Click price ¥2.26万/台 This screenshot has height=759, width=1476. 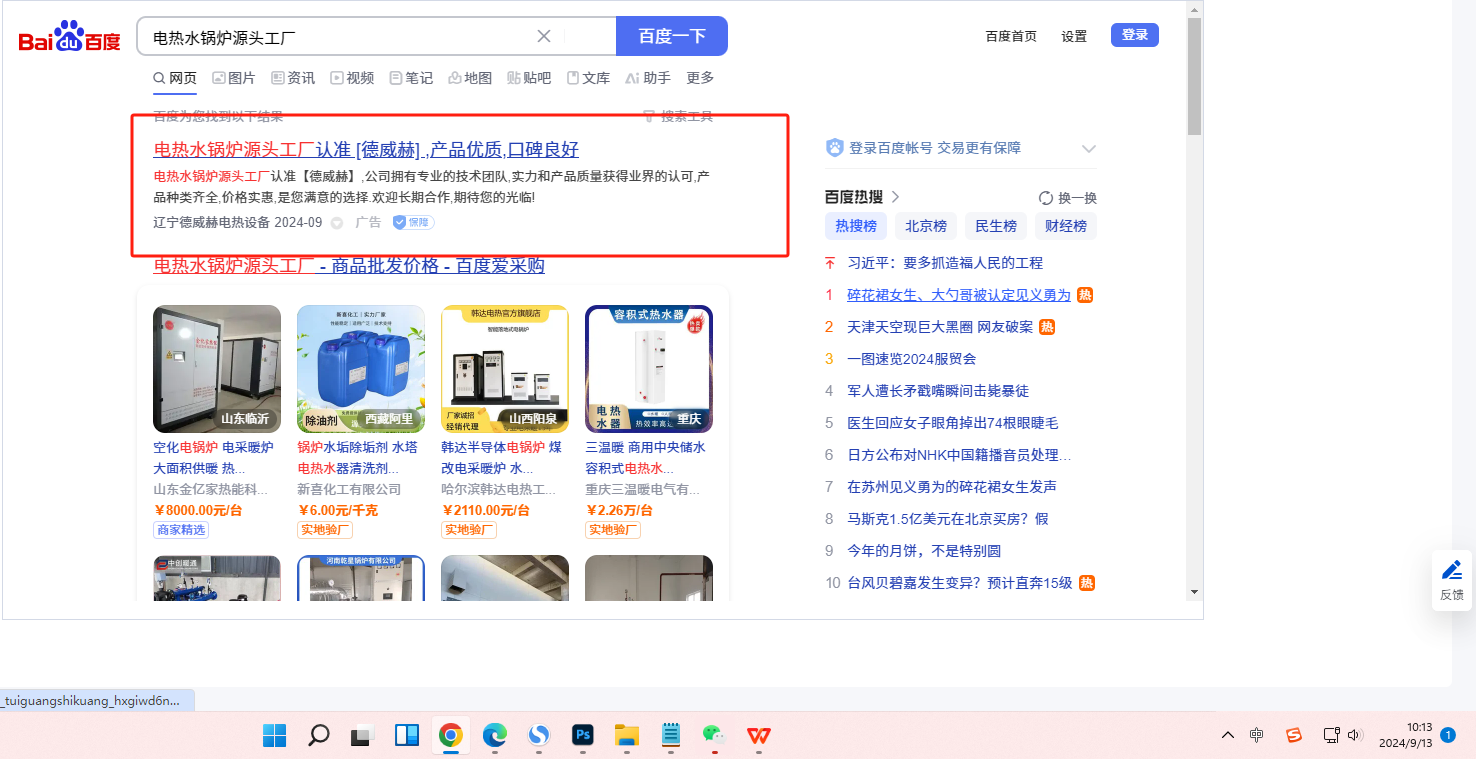(x=619, y=510)
